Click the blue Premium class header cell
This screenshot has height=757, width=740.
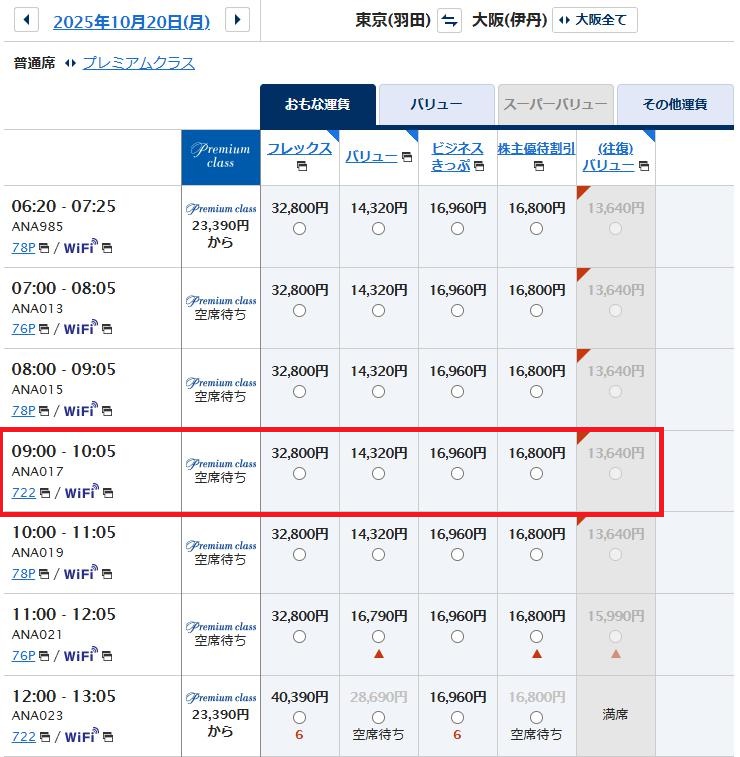(x=220, y=156)
